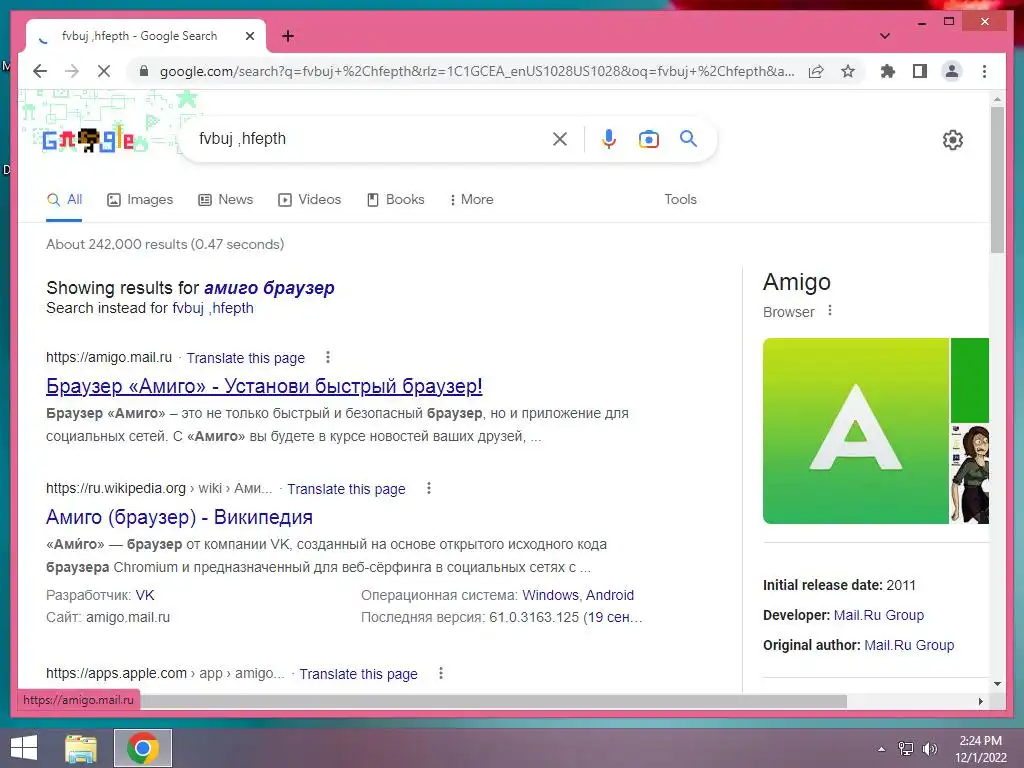Click the forward navigation arrow
This screenshot has width=1024, height=768.
(x=72, y=71)
